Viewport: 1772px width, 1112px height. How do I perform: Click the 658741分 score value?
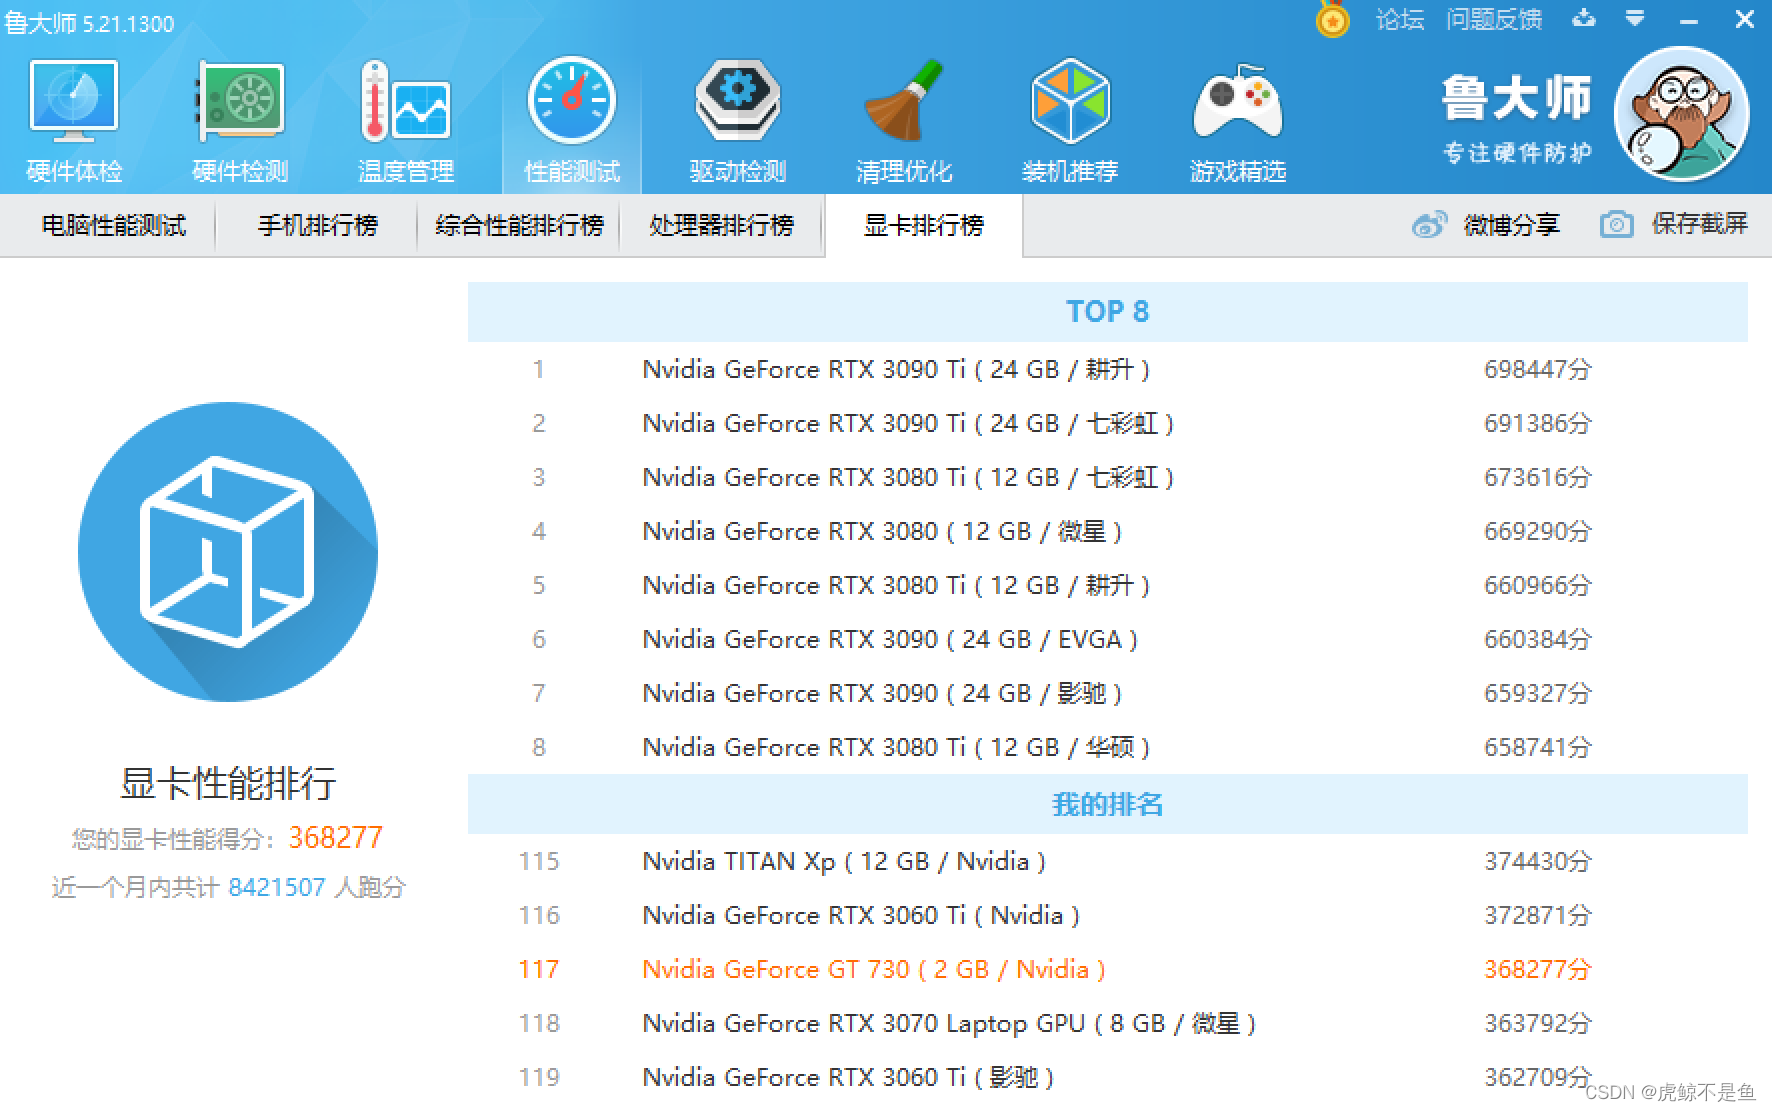[1538, 747]
